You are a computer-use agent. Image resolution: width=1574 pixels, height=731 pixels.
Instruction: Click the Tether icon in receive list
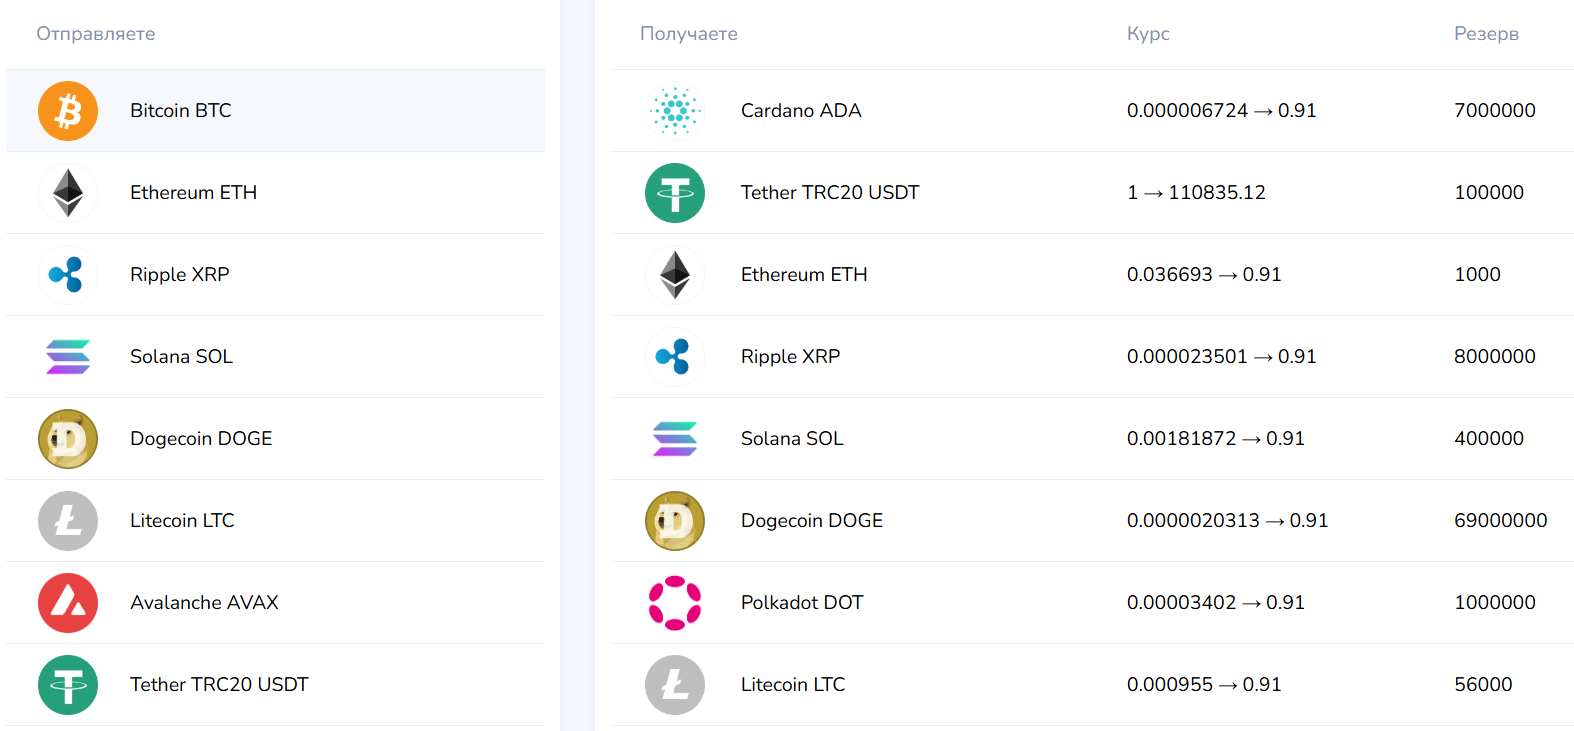(x=675, y=193)
